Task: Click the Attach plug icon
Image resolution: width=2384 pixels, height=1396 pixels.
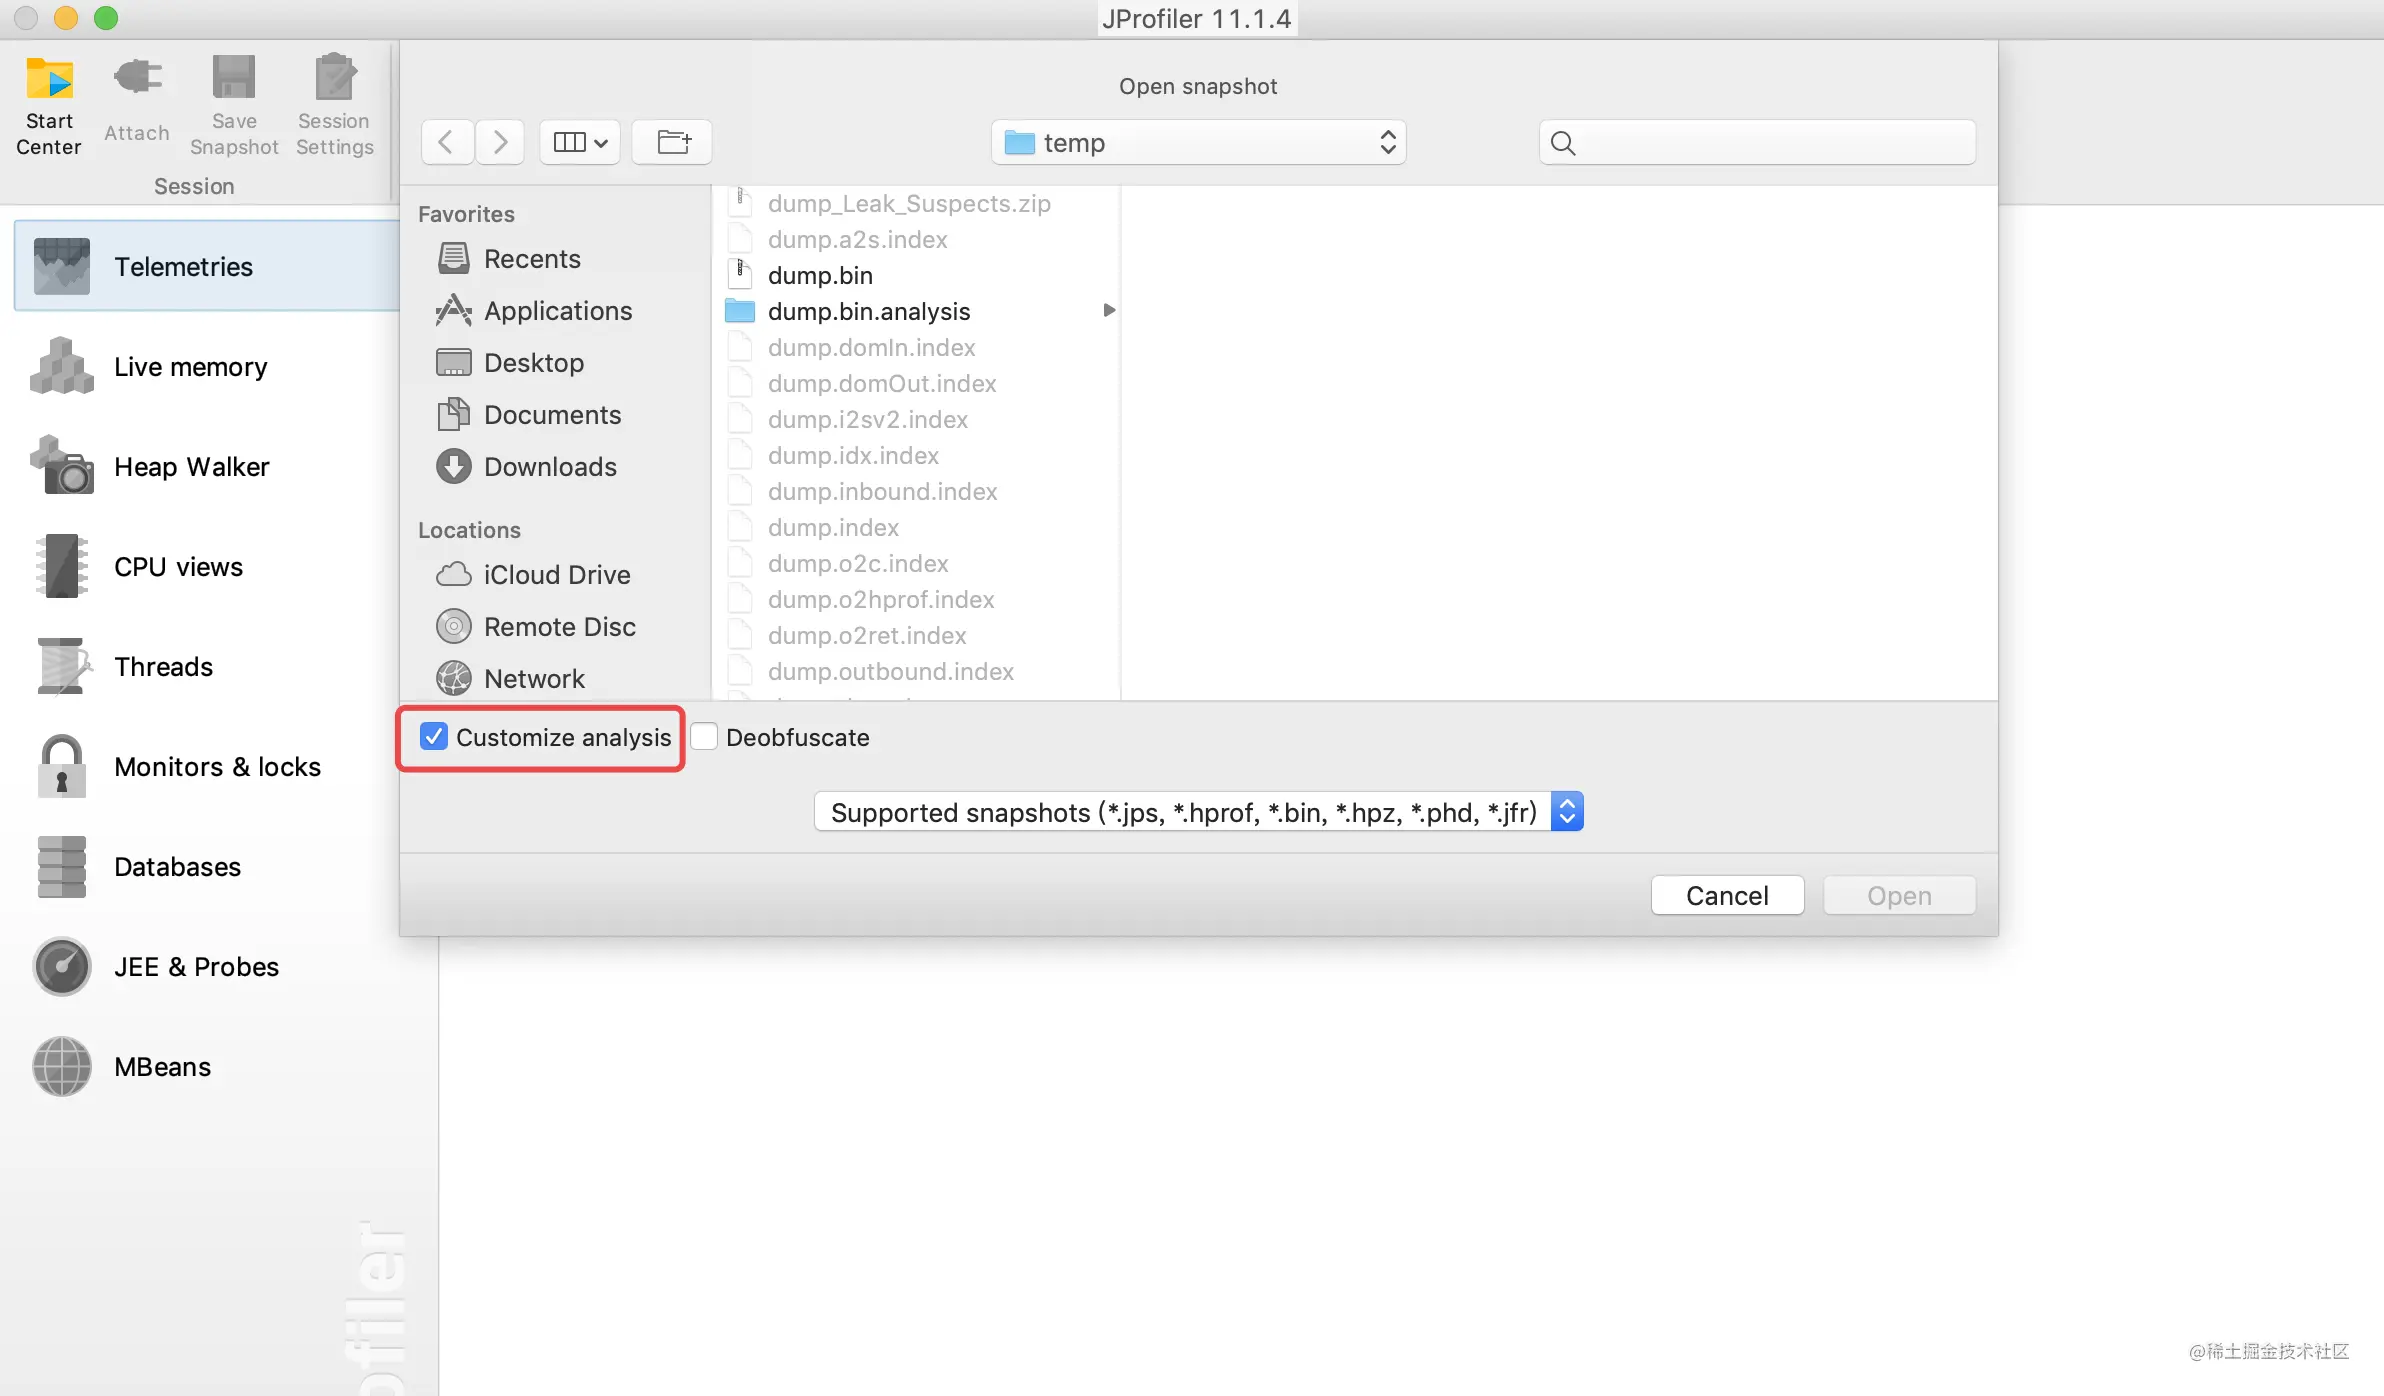Action: click(x=137, y=78)
